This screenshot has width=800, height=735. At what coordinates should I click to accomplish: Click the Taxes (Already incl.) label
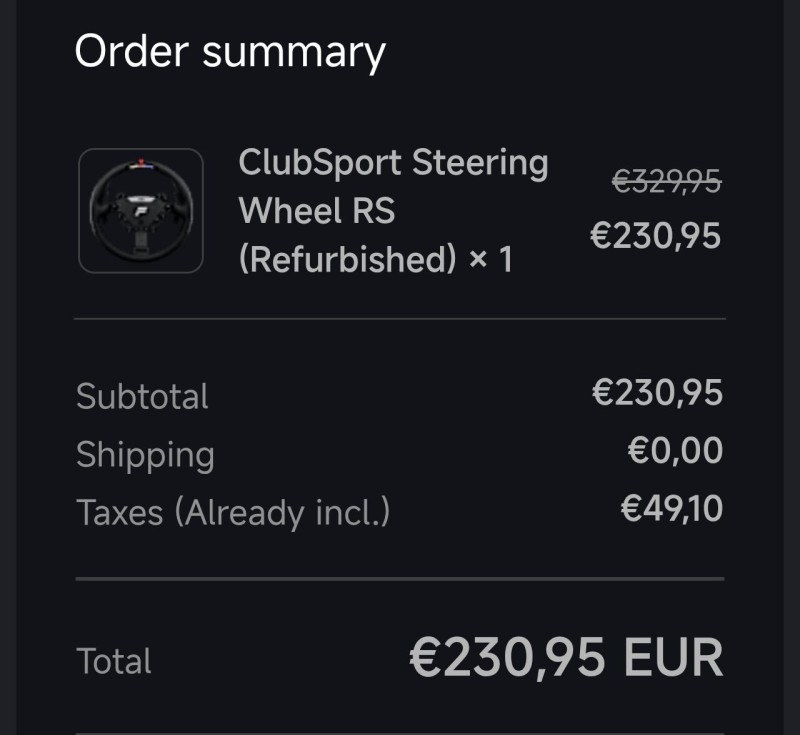point(233,512)
